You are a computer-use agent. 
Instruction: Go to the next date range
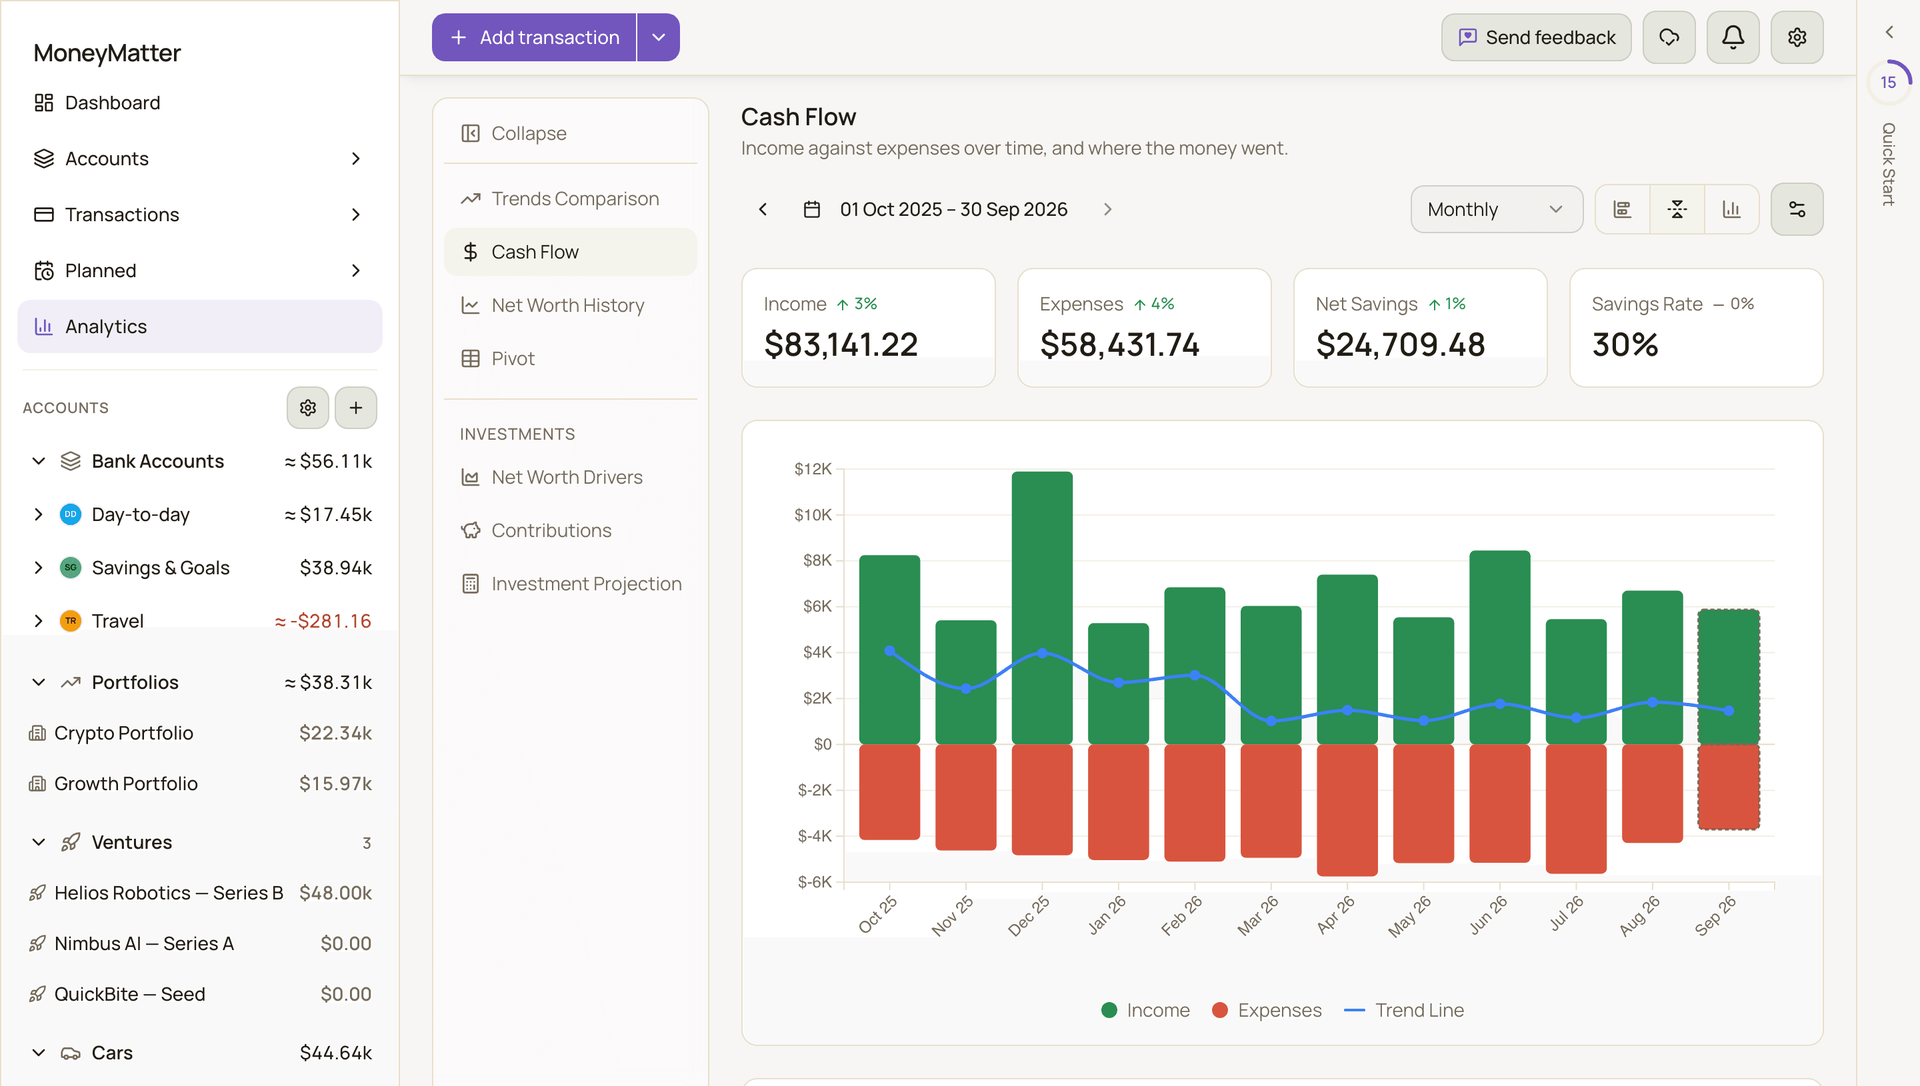[x=1107, y=209]
